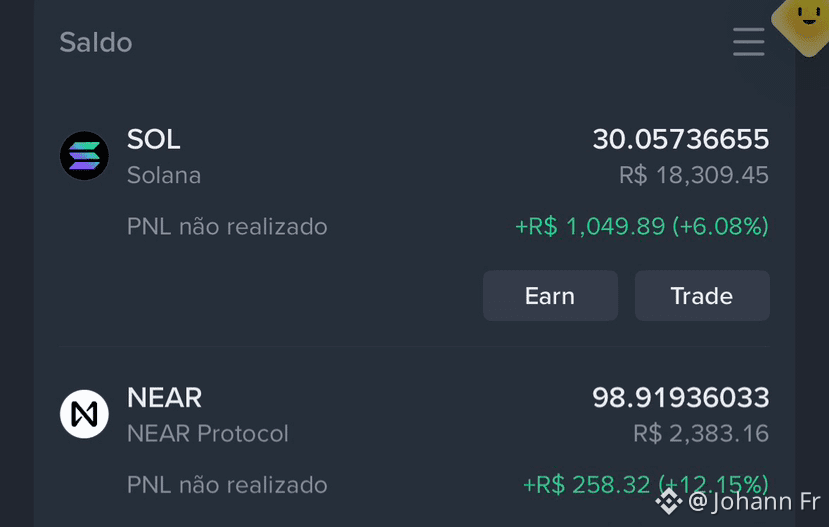Select the Saldo heading
Screen dimensions: 829x527
click(96, 42)
